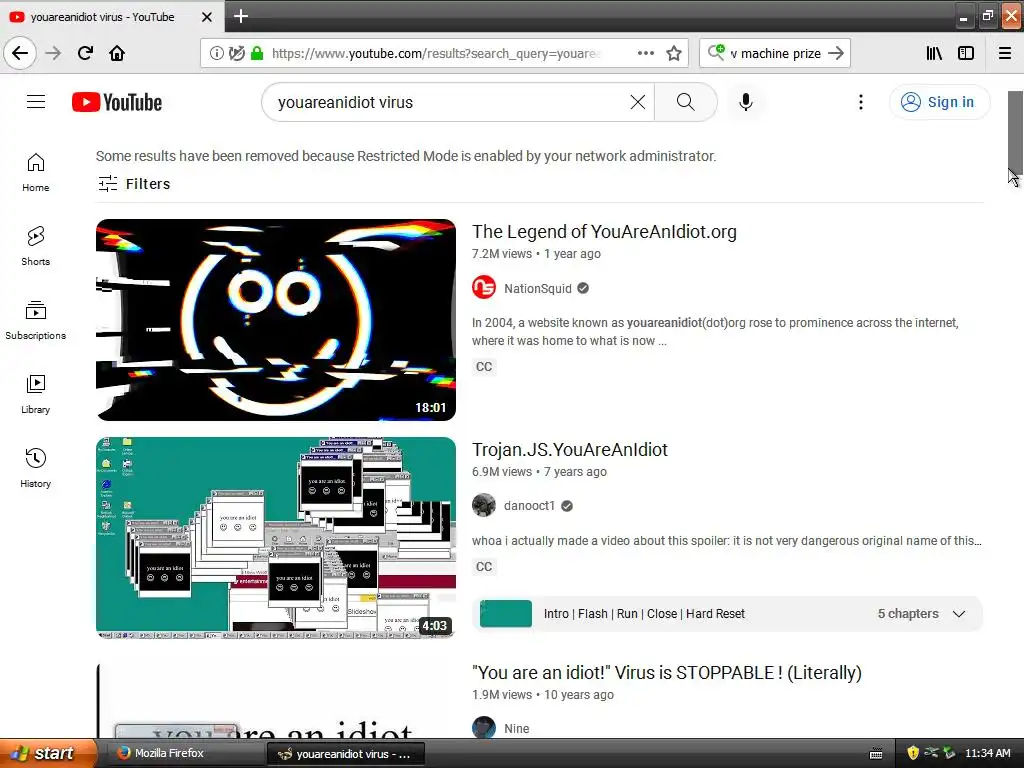Click the 11:34 AM taskbar clock
Screen dimensions: 1024x768
pyautogui.click(x=987, y=753)
